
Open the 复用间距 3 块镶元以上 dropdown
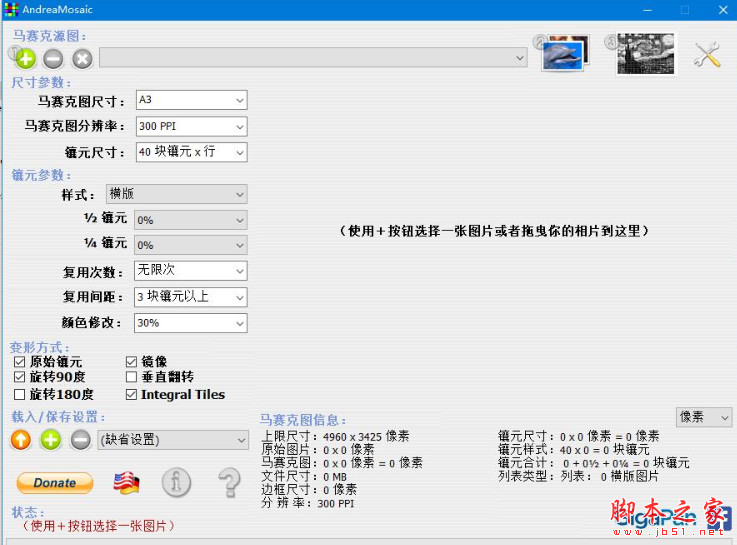click(x=190, y=297)
